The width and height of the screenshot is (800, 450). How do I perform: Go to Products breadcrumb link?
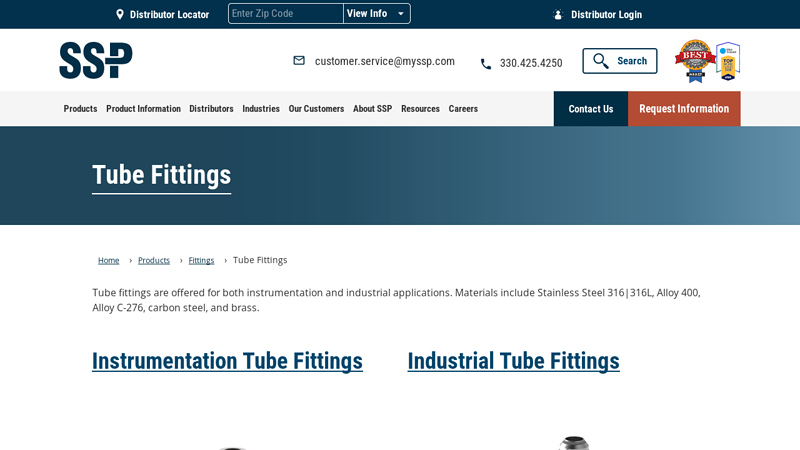pyautogui.click(x=154, y=260)
